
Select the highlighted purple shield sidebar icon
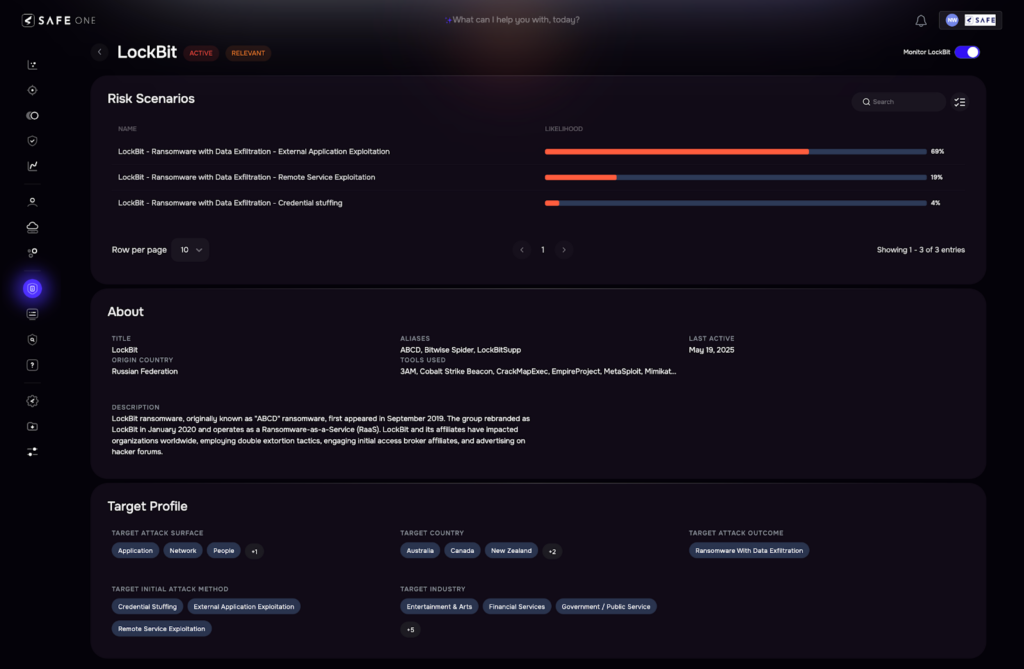[32, 289]
